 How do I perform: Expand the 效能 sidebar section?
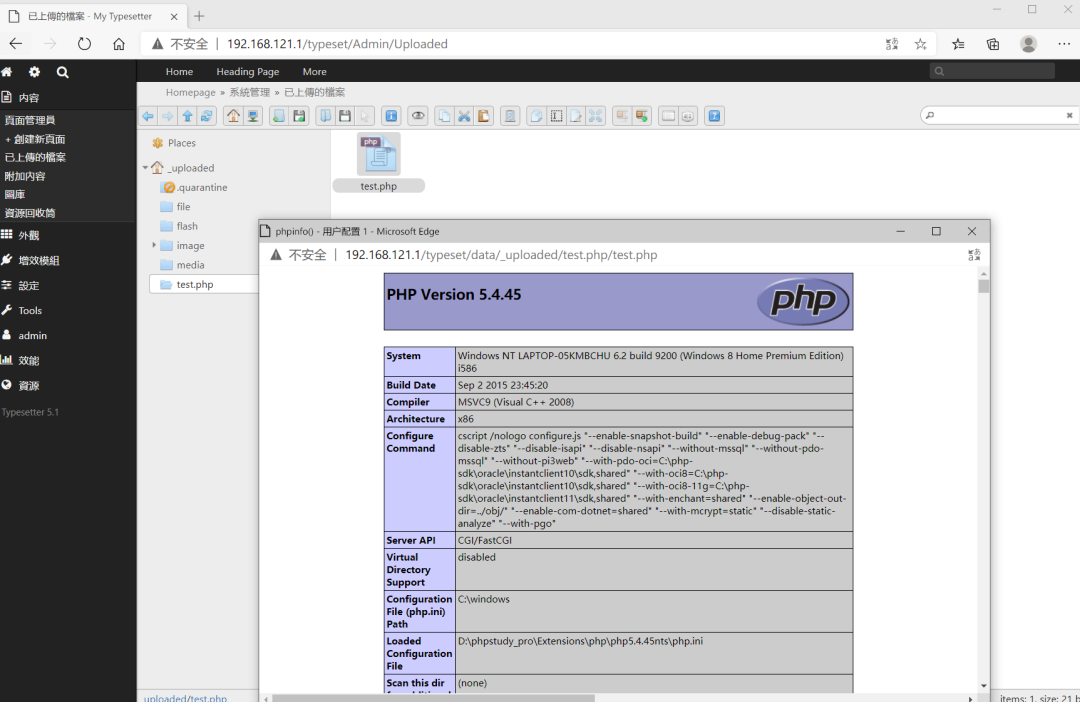[x=68, y=360]
